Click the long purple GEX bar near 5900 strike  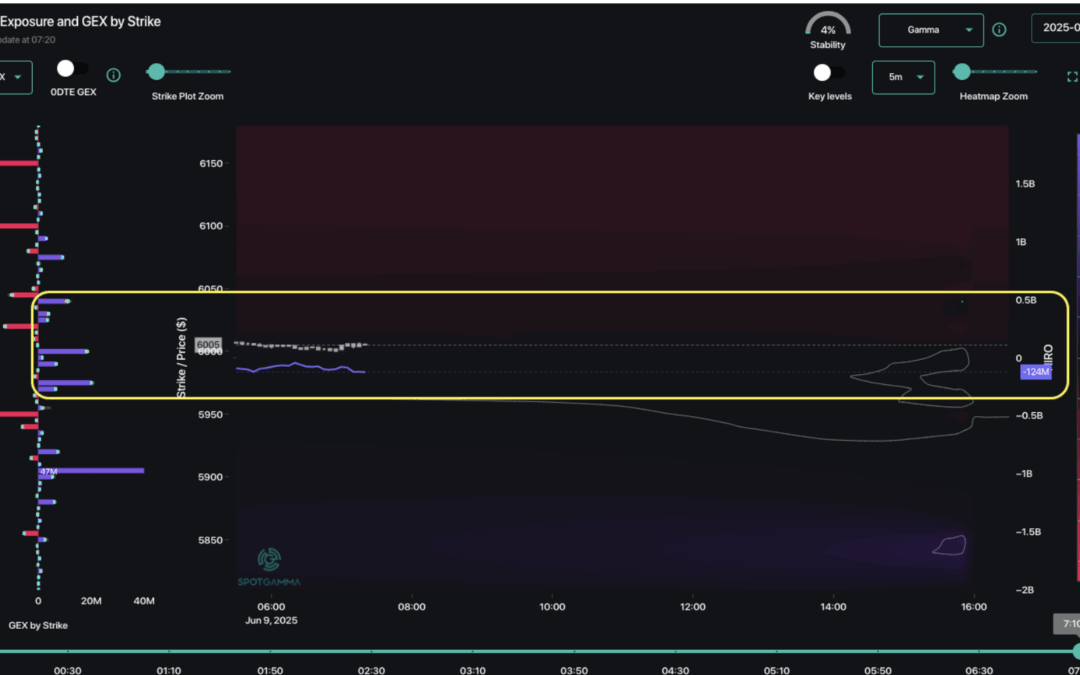pyautogui.click(x=91, y=471)
